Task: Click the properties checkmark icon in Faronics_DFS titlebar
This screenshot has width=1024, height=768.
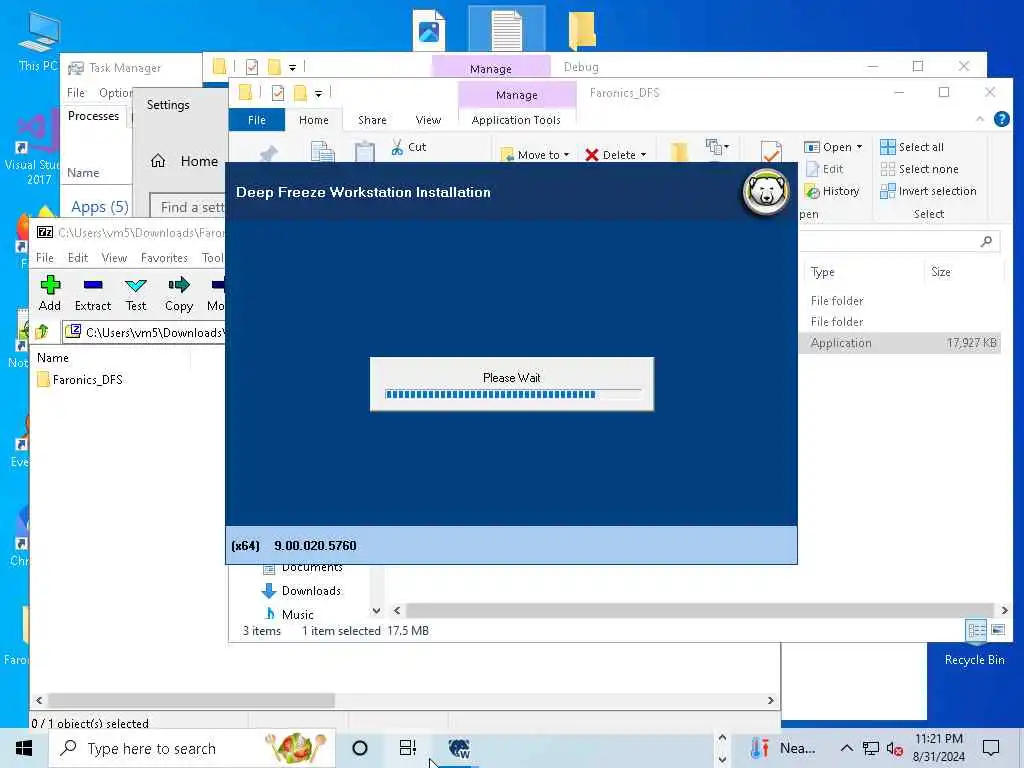Action: (278, 93)
